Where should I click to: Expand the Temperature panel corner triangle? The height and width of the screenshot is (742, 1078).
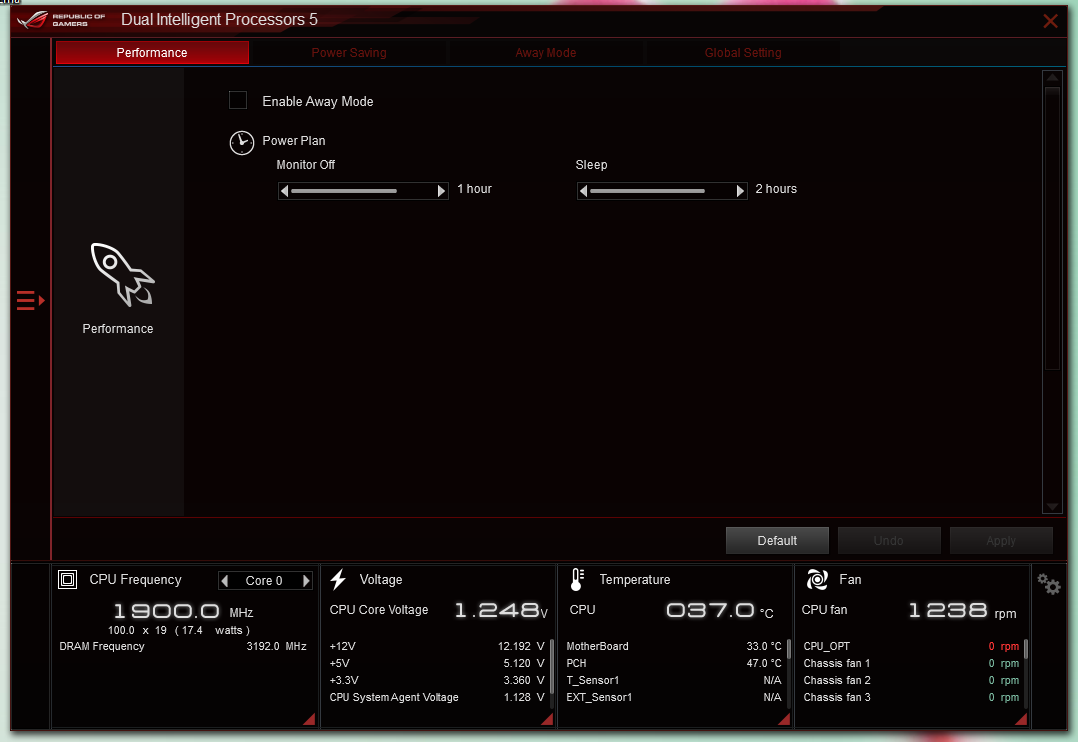[x=784, y=719]
